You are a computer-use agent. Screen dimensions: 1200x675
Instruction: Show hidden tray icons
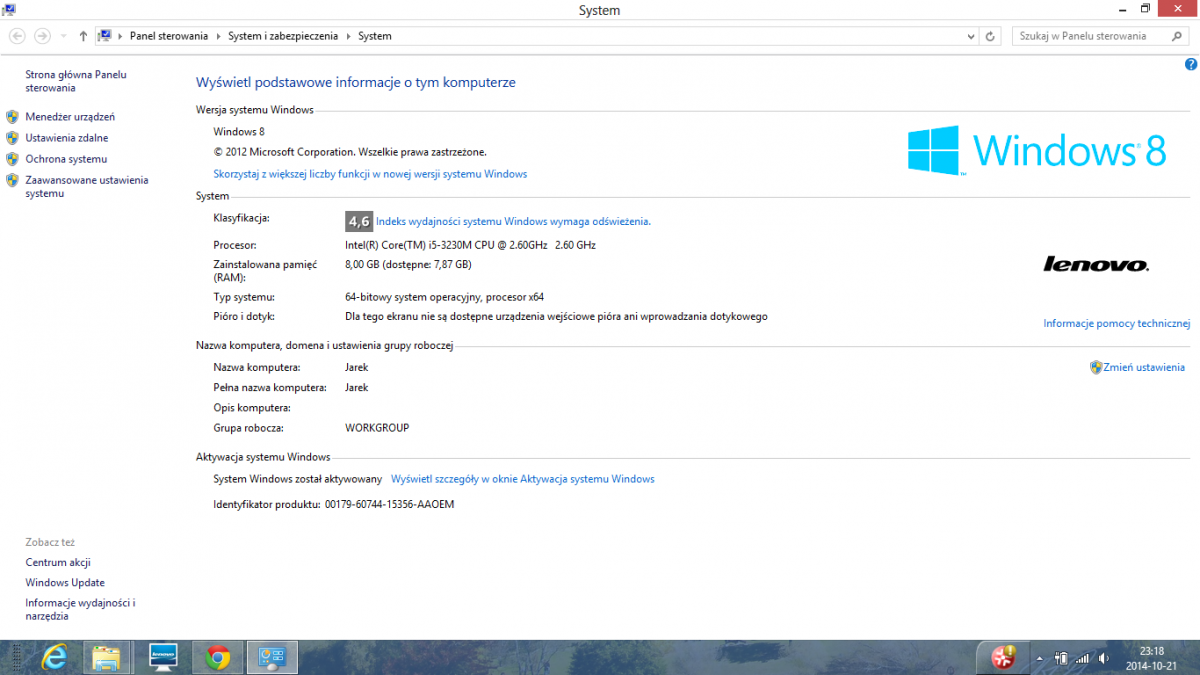(1039, 658)
